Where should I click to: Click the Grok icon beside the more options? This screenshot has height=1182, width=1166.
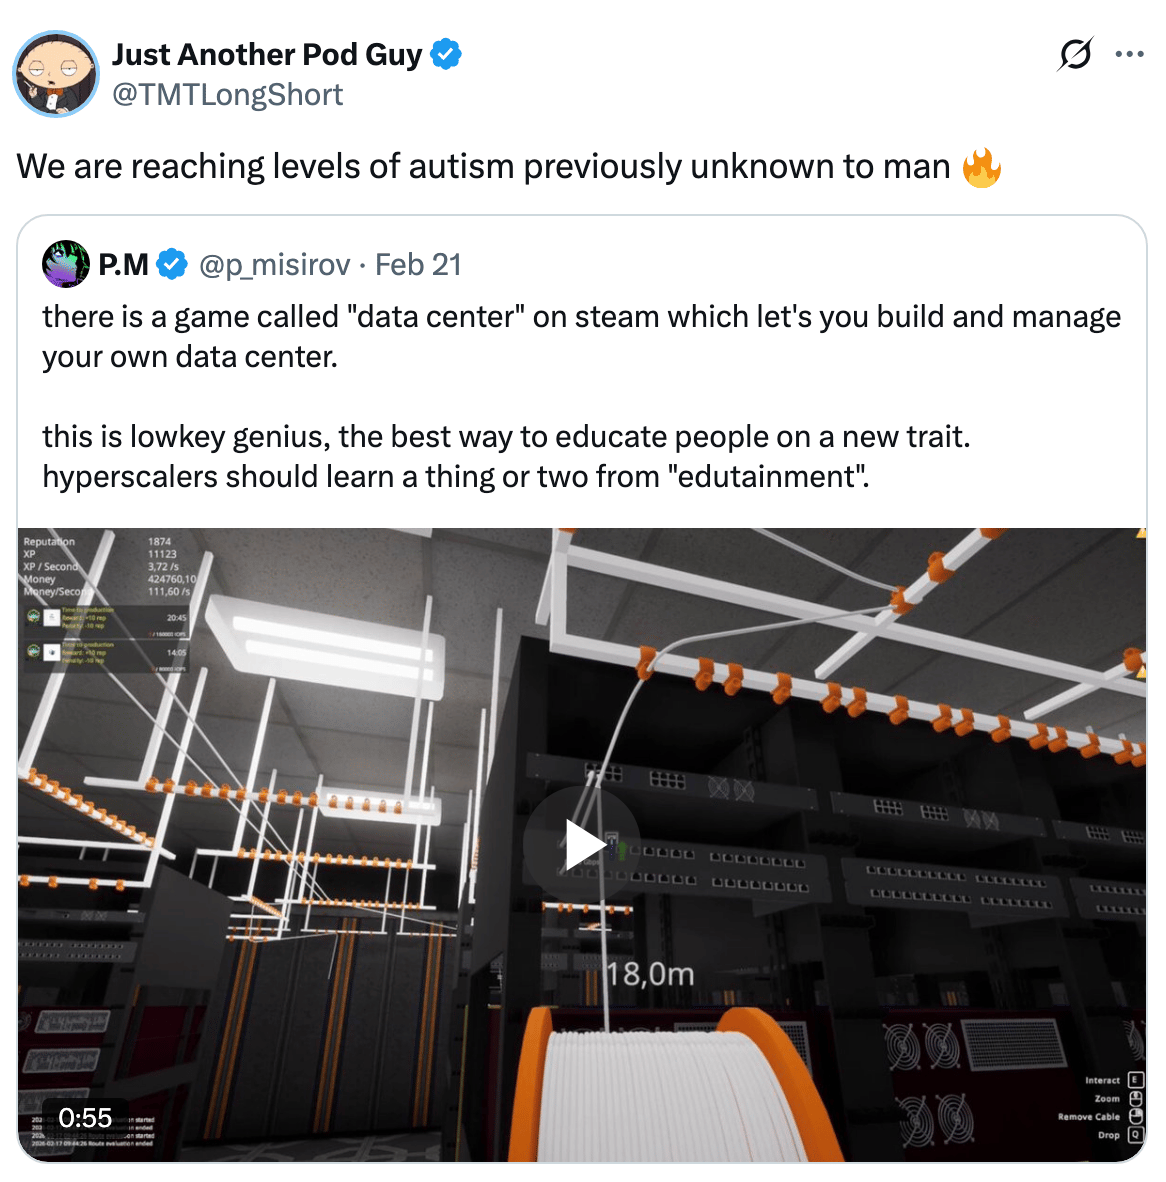point(1076,54)
